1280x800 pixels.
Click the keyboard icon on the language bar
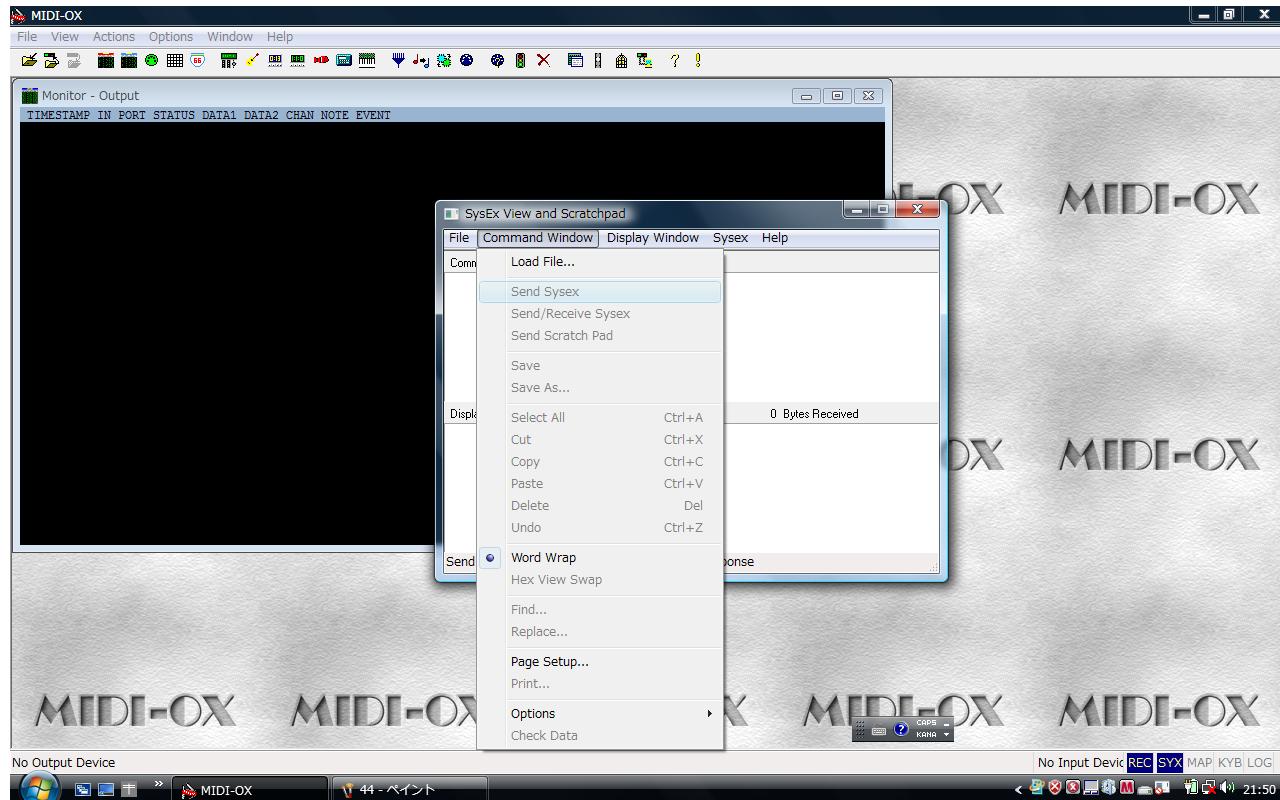click(x=879, y=731)
